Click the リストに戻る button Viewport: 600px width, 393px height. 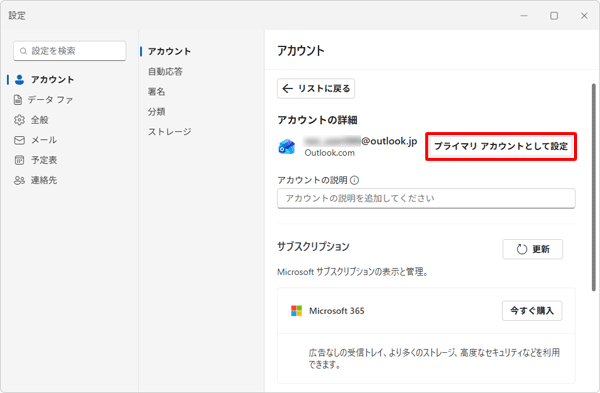(316, 89)
